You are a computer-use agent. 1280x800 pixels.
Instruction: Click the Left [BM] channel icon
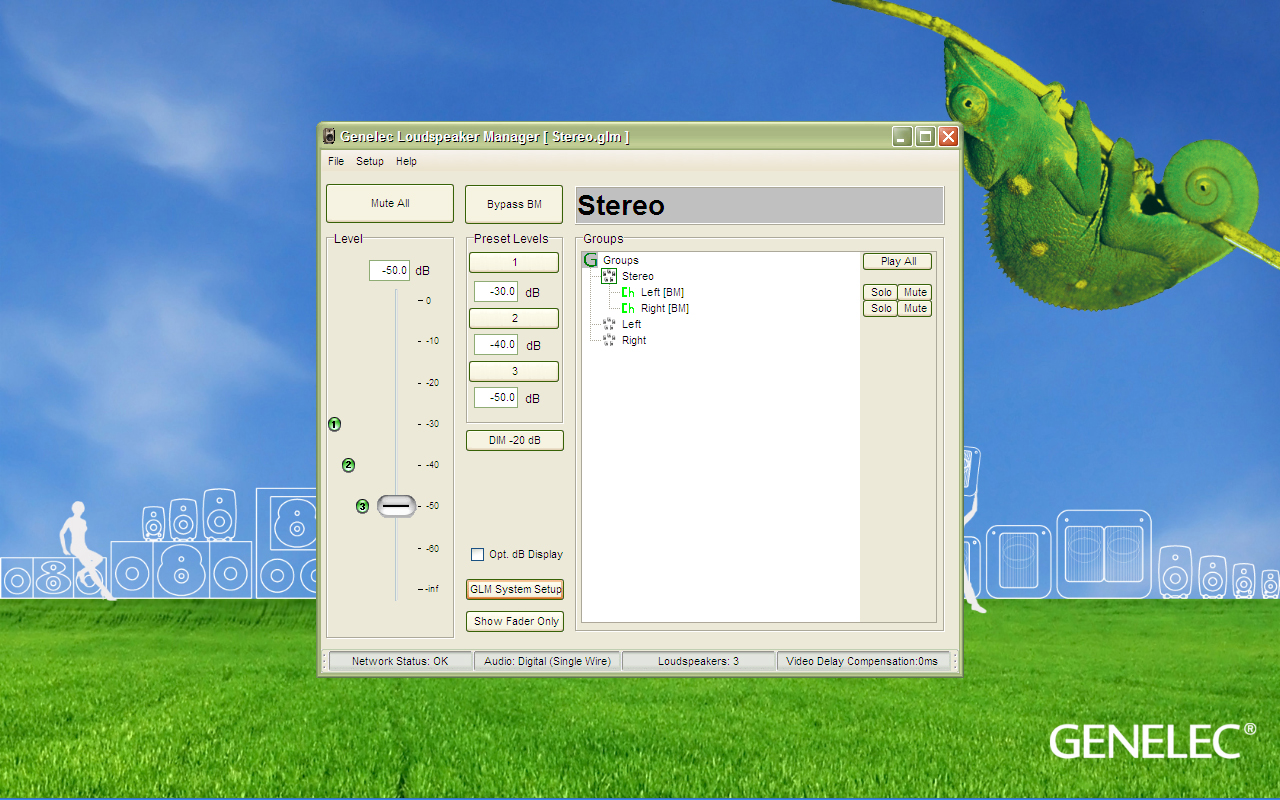click(x=628, y=292)
